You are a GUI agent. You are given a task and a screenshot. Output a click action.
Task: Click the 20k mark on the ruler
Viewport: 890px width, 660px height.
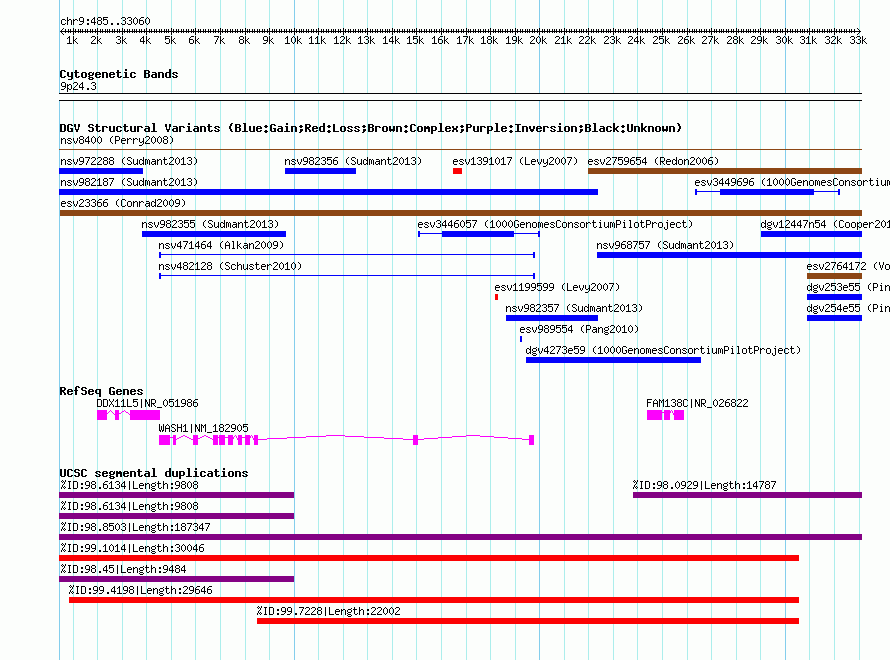pyautogui.click(x=538, y=40)
